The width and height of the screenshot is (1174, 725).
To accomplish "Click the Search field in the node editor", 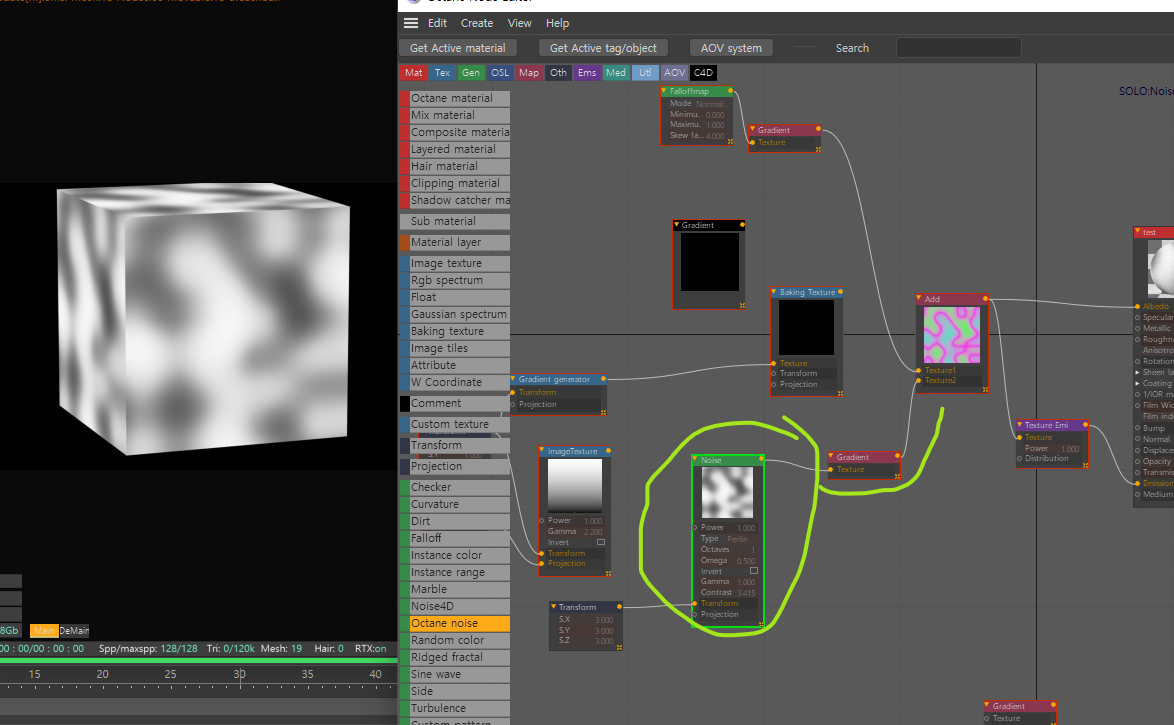I will [x=958, y=48].
